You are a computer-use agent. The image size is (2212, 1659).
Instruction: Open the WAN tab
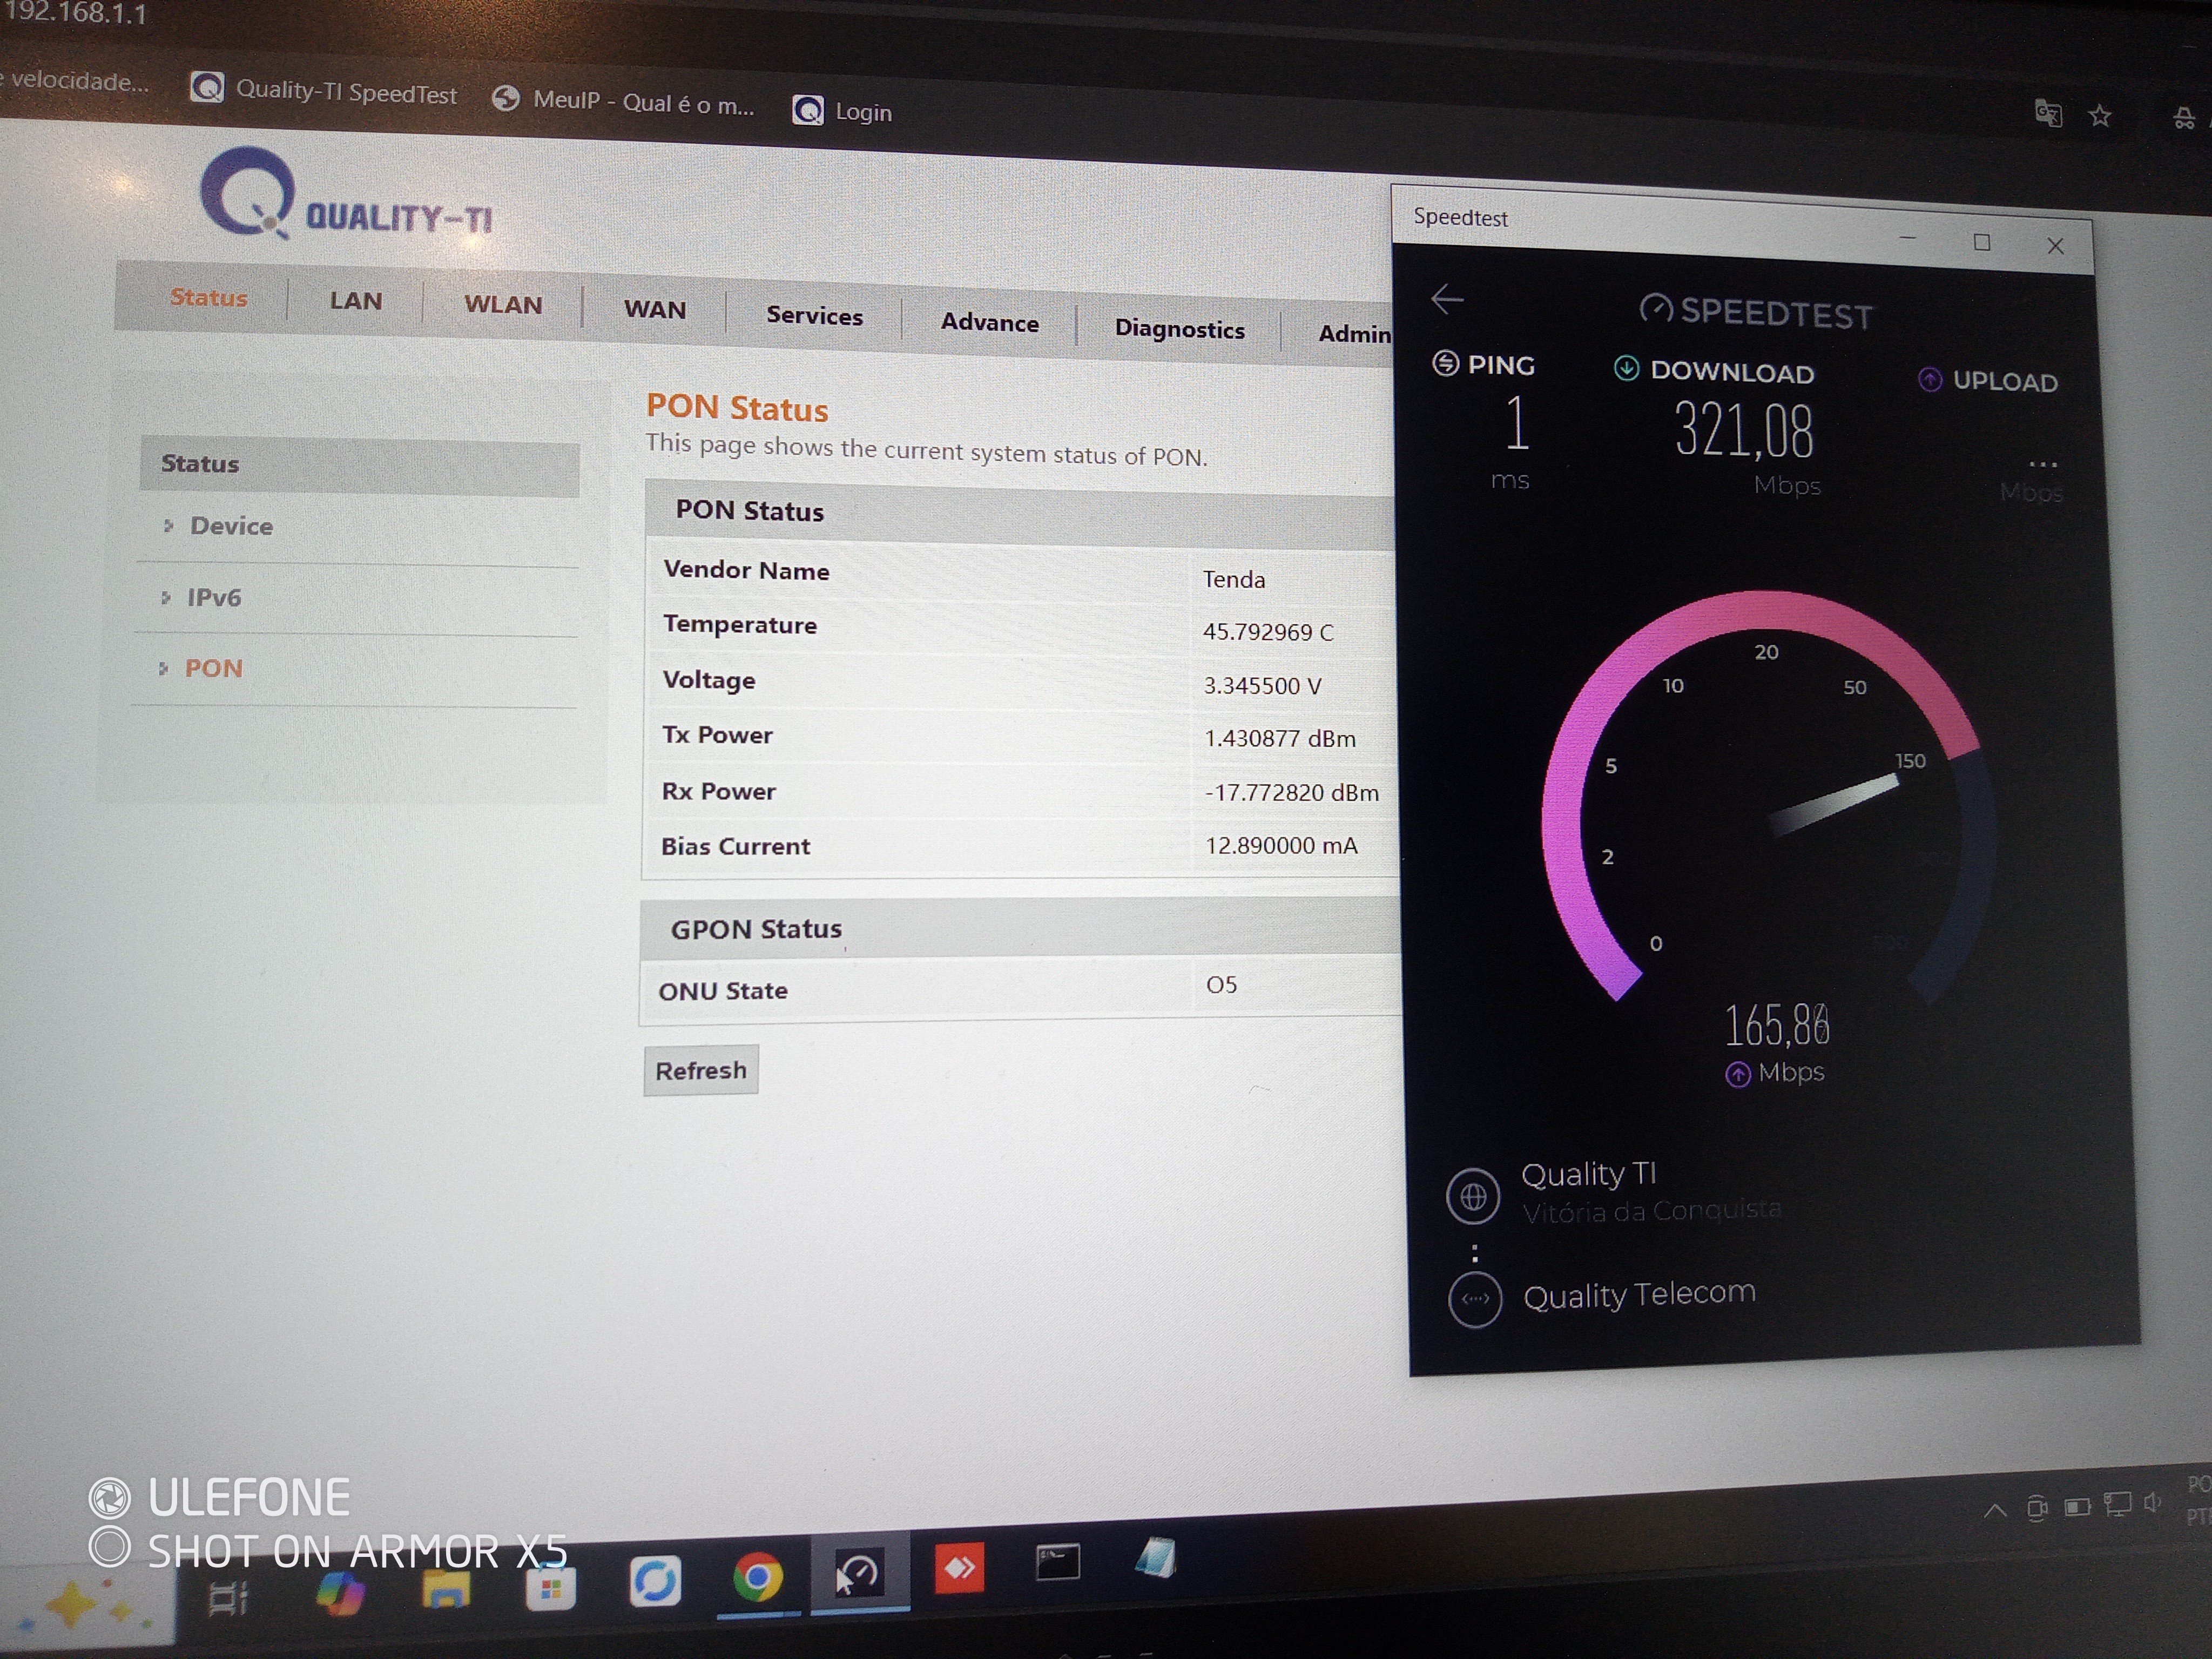pos(655,310)
